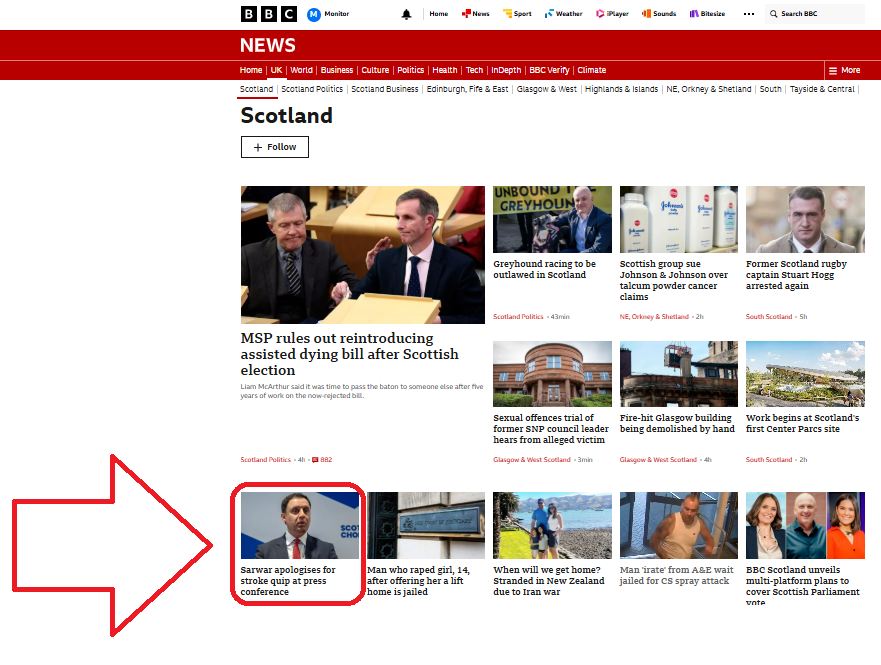Click the Center Parcs site render thumbnail

click(x=805, y=374)
